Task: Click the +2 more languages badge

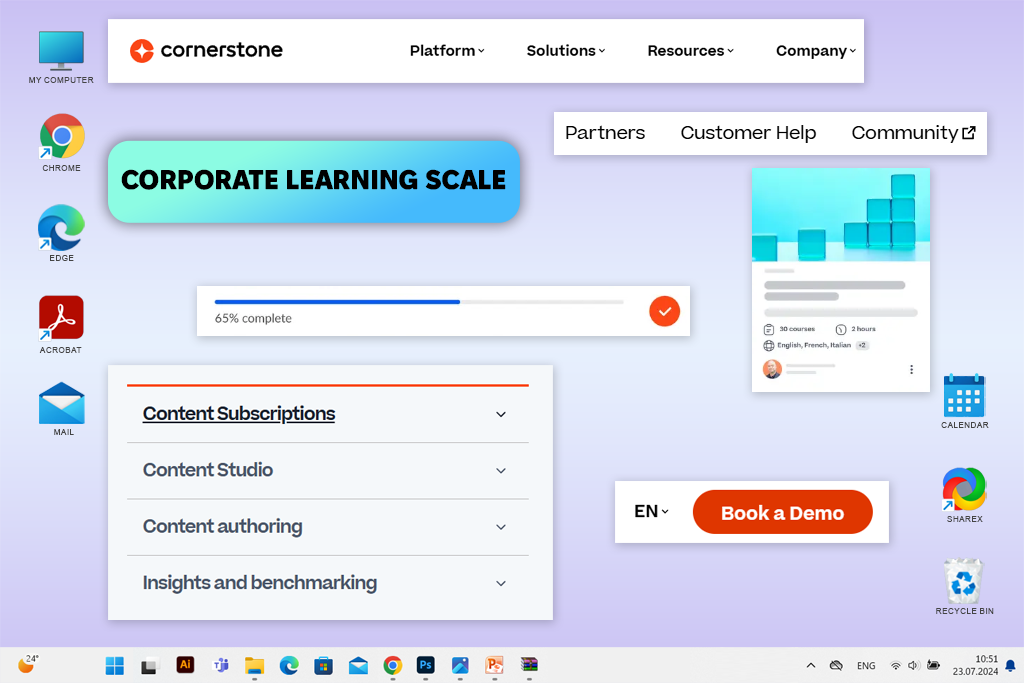Action: 862,345
